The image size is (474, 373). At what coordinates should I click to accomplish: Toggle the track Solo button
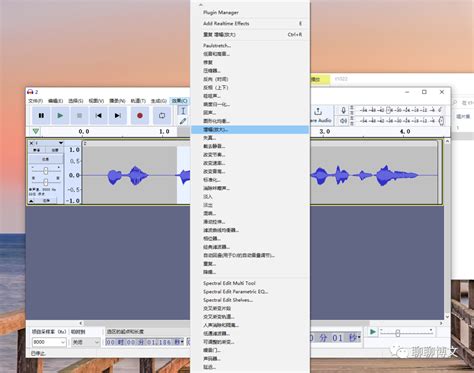pyautogui.click(x=54, y=150)
